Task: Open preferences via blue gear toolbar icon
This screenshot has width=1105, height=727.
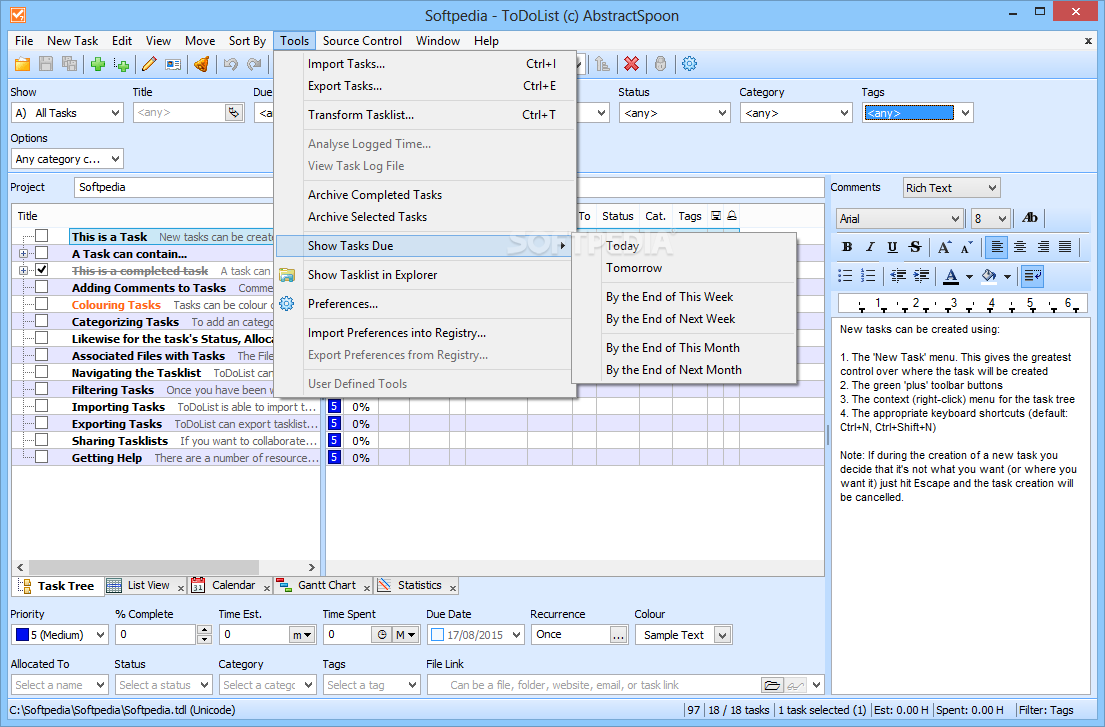Action: pyautogui.click(x=689, y=64)
